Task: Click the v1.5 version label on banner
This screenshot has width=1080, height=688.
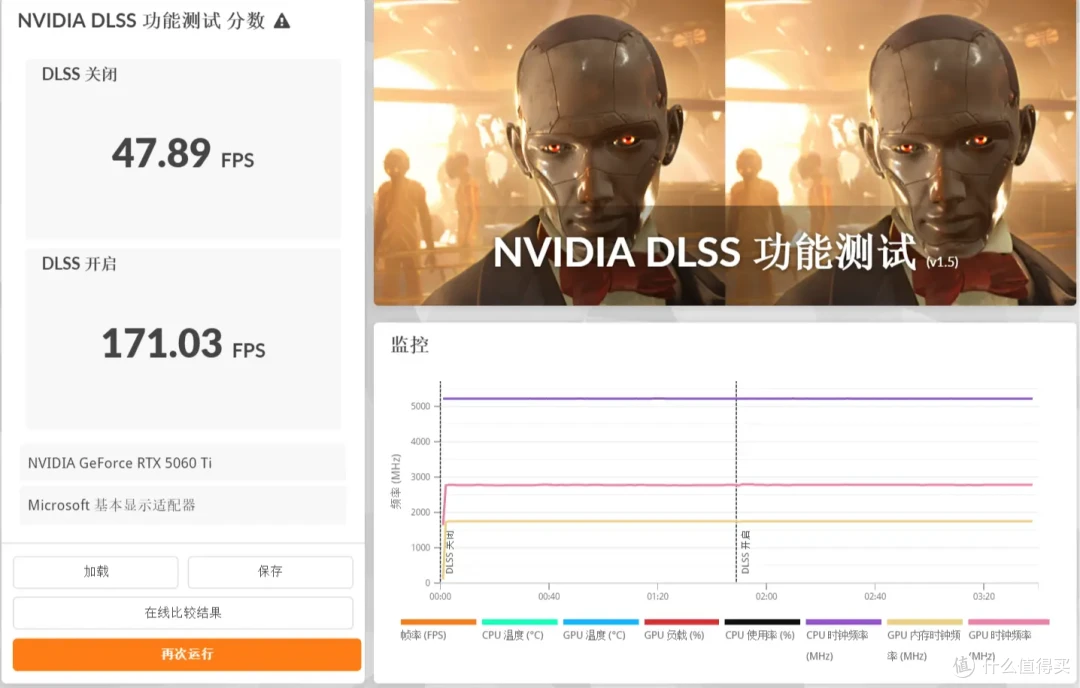Action: [942, 262]
